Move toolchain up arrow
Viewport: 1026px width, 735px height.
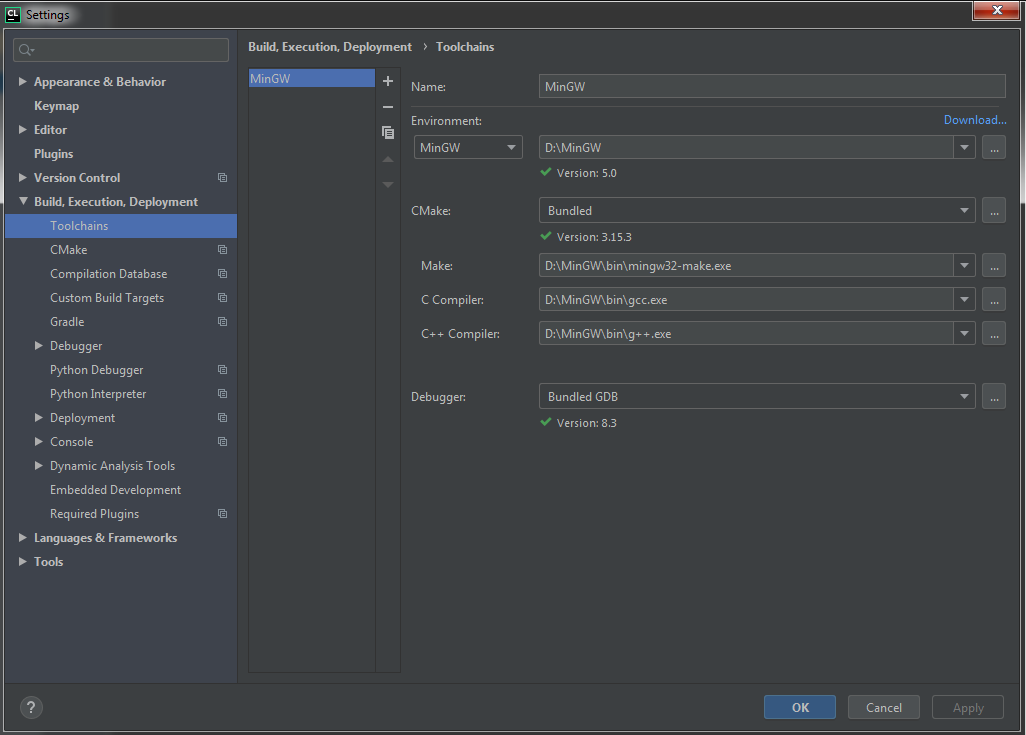point(388,159)
